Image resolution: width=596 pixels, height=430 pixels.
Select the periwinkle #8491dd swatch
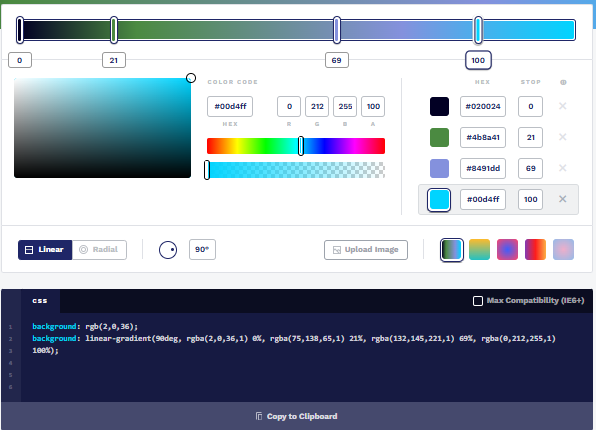[439, 168]
